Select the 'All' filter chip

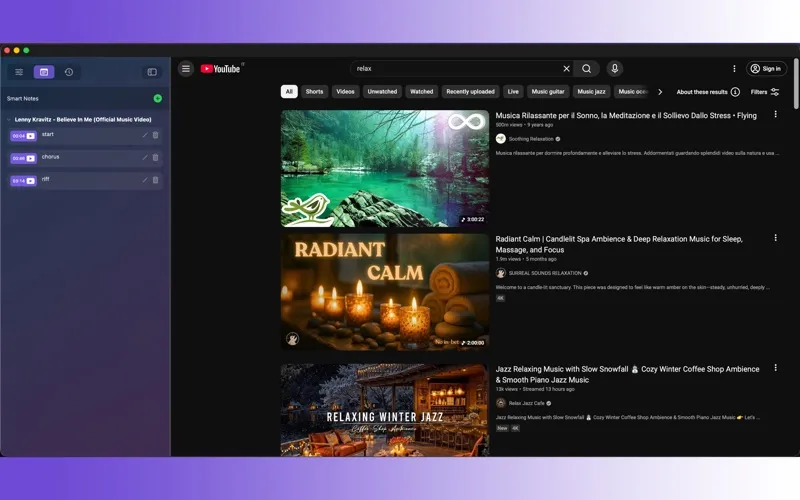coord(289,91)
